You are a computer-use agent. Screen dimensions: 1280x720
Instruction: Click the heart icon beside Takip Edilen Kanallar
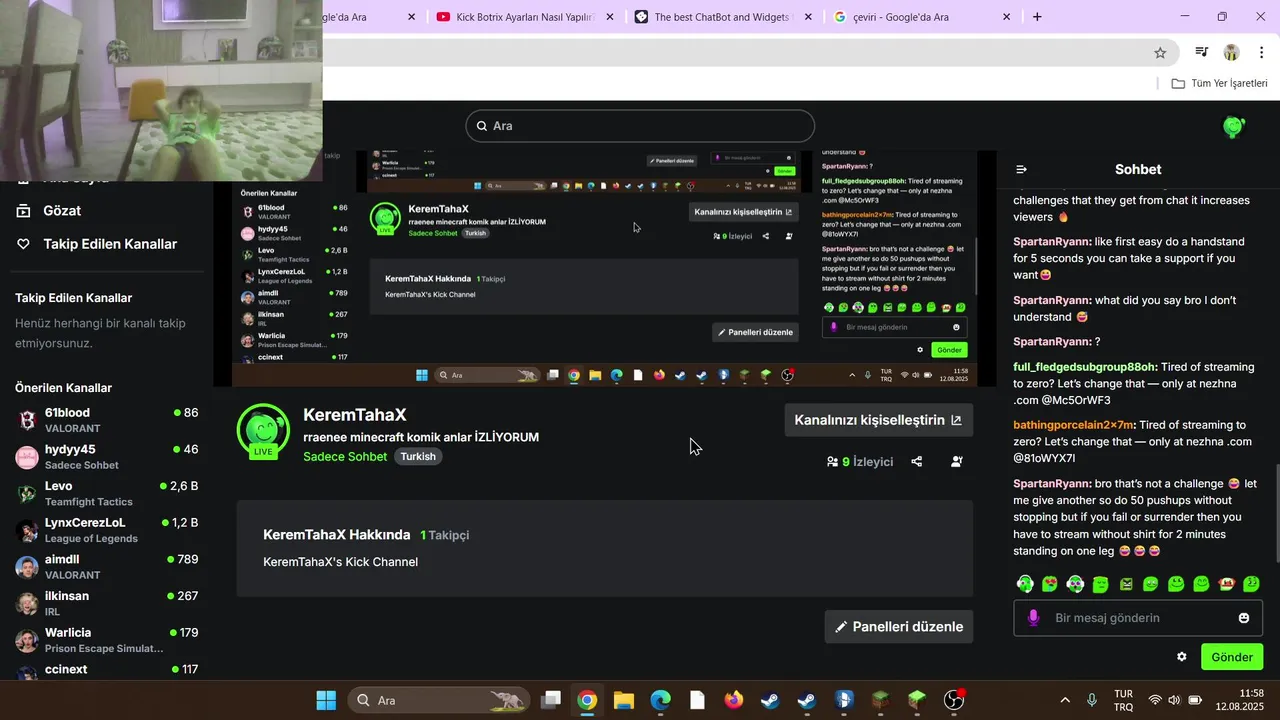[23, 244]
